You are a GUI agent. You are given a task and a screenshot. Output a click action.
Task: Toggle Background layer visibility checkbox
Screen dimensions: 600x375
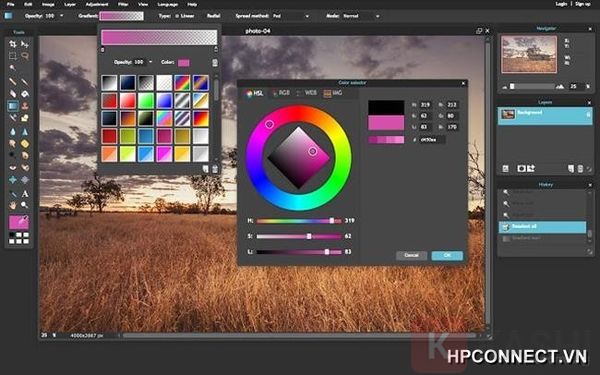589,115
